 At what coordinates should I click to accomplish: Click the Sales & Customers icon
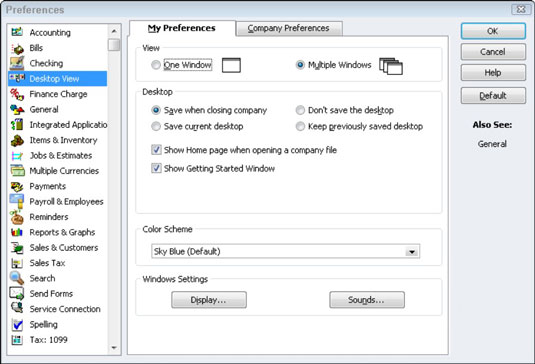tap(17, 248)
